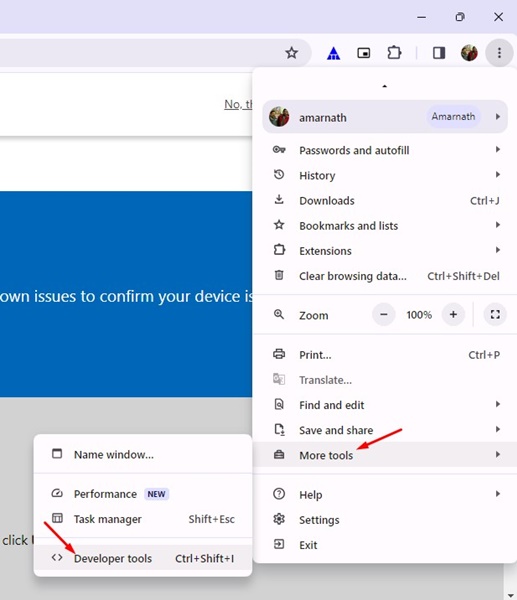Close the three-dot Chrome menu button
This screenshot has height=600, width=517.
[499, 53]
